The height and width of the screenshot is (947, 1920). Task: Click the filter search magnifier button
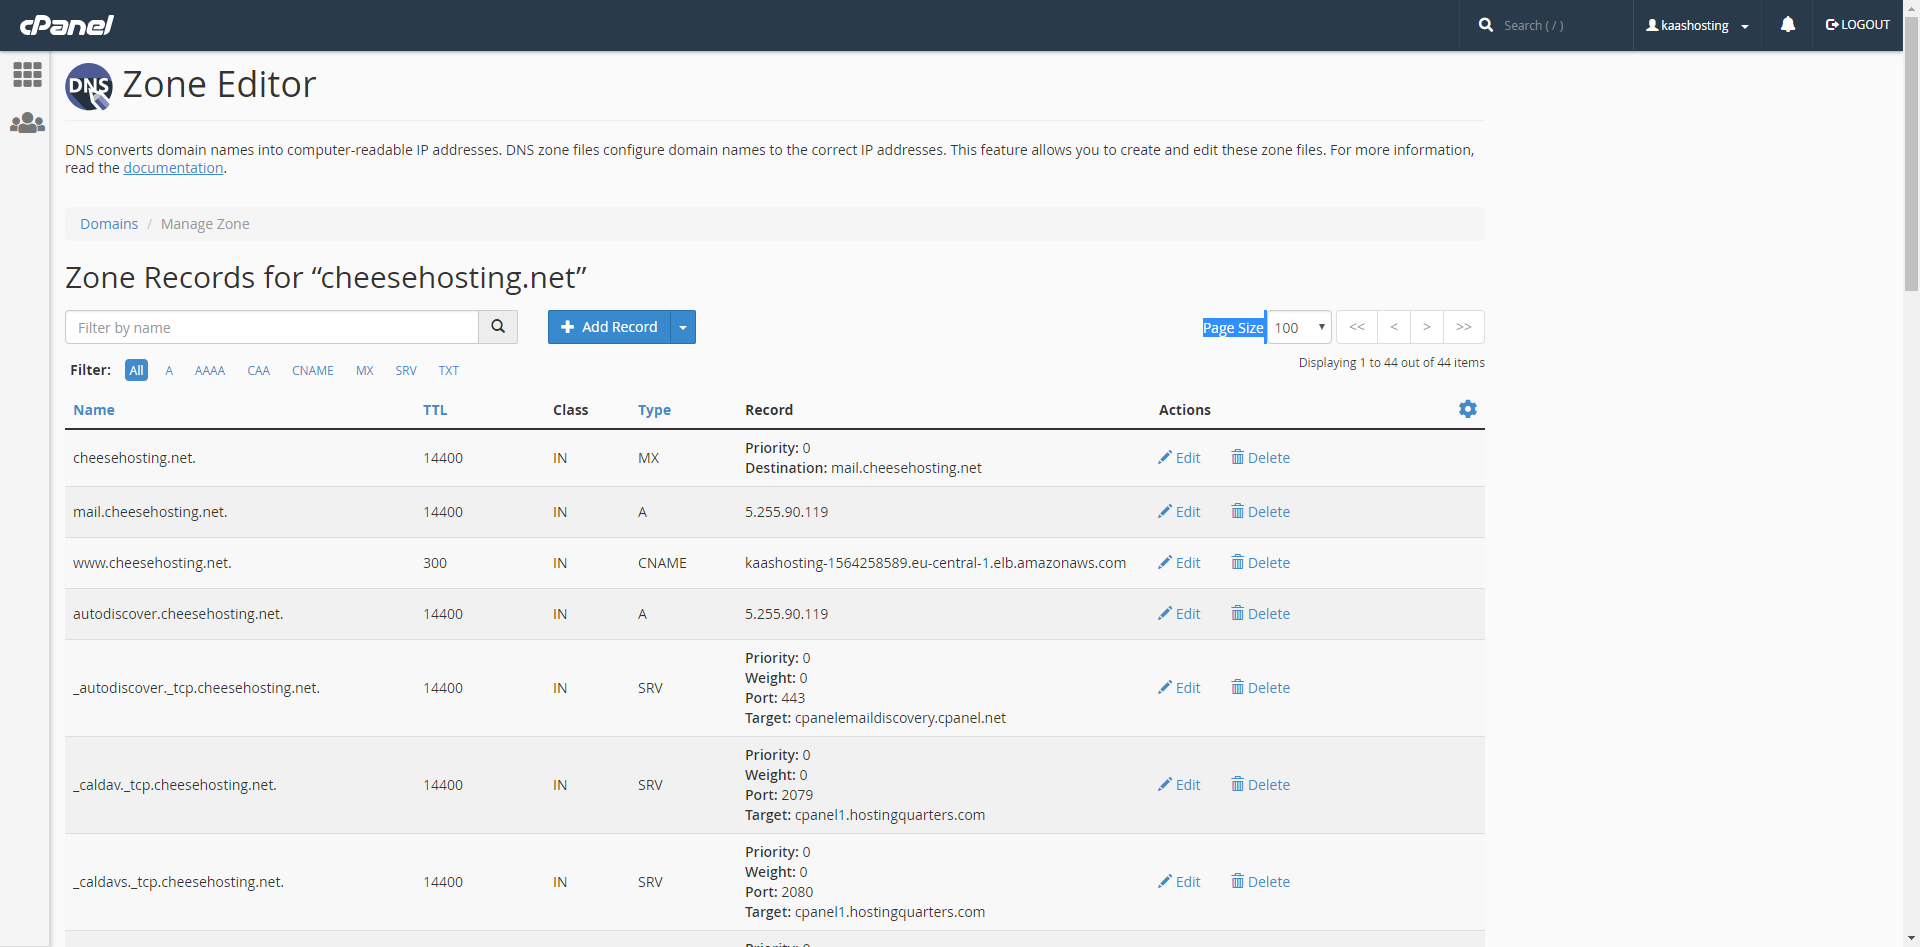(498, 327)
